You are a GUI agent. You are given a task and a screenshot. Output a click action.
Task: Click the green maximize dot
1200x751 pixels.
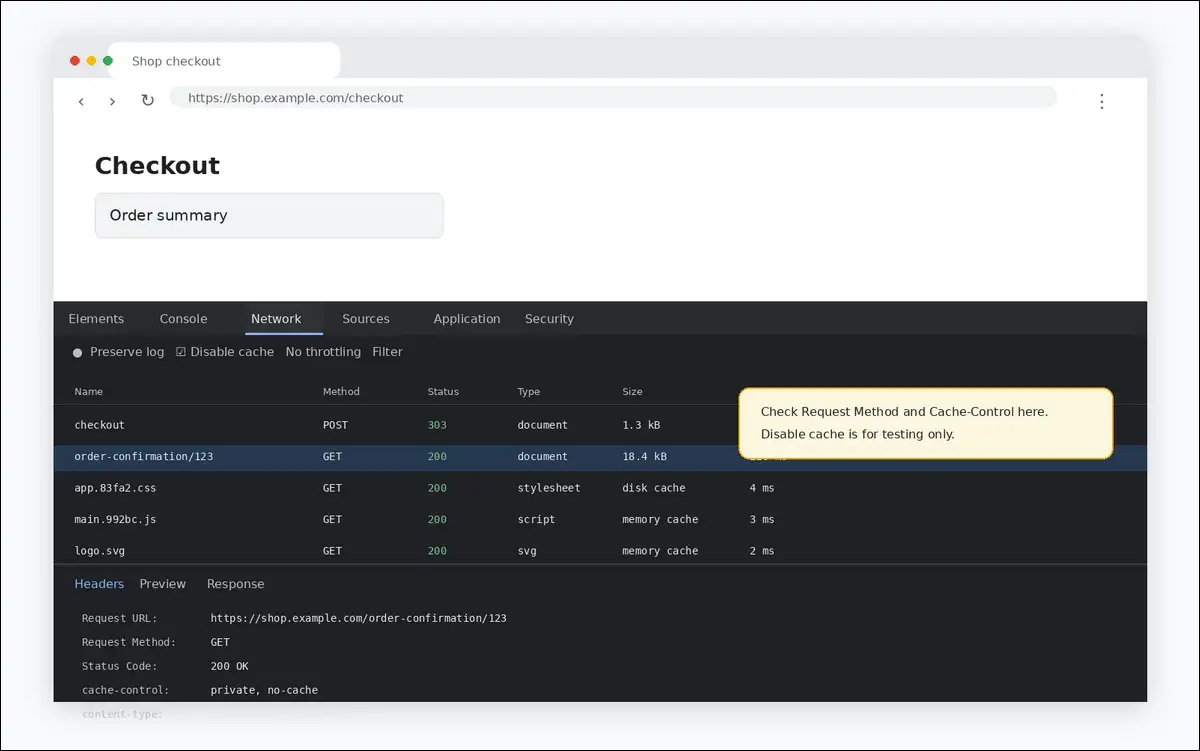[x=108, y=61]
